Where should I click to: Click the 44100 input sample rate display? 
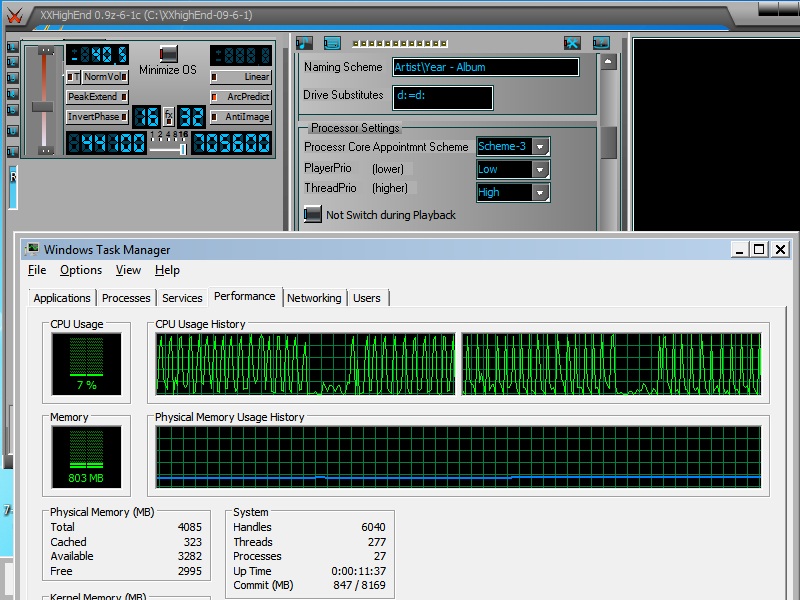106,143
